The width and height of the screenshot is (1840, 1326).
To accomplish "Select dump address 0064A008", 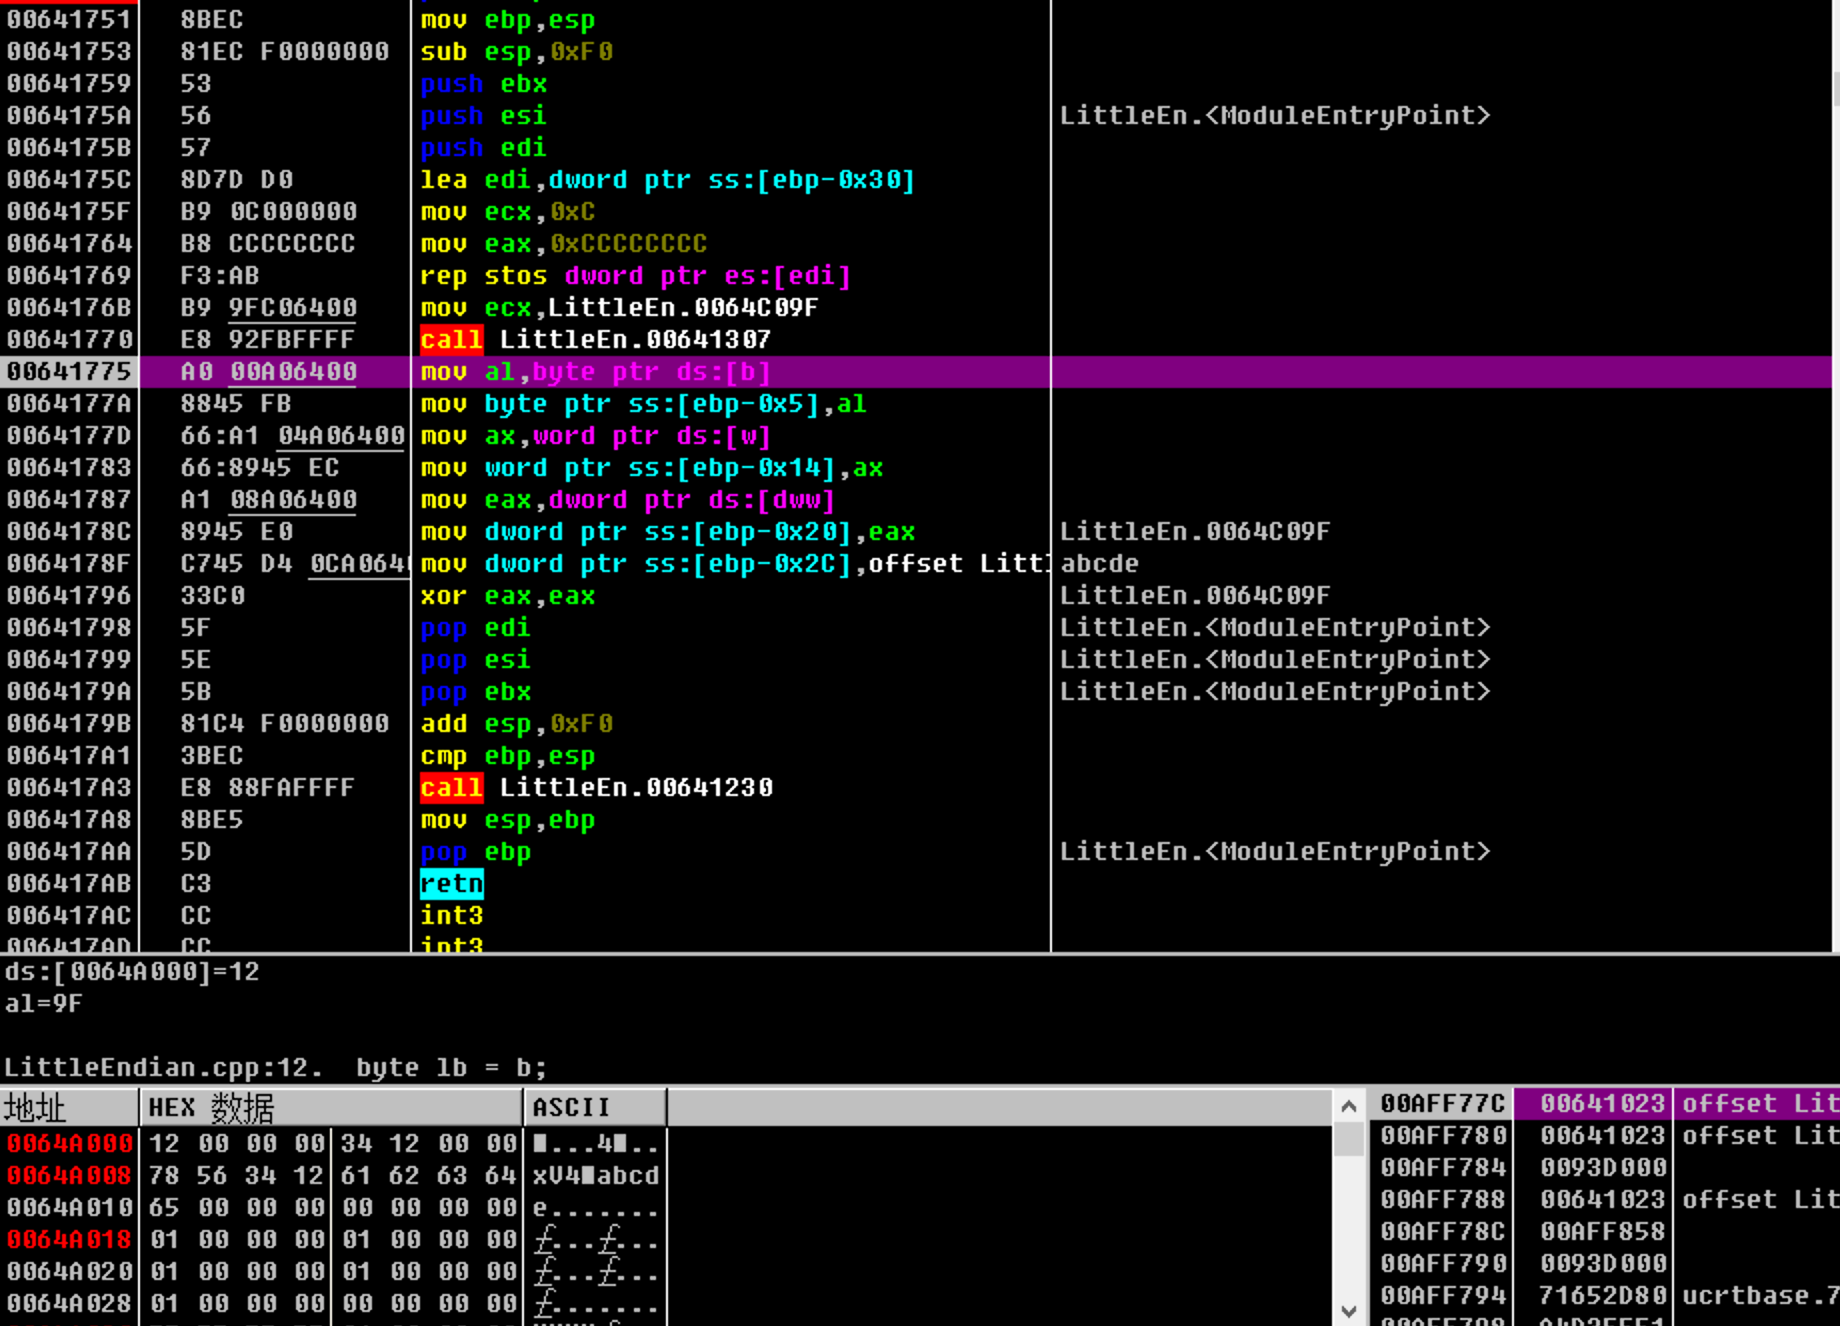I will click(70, 1176).
